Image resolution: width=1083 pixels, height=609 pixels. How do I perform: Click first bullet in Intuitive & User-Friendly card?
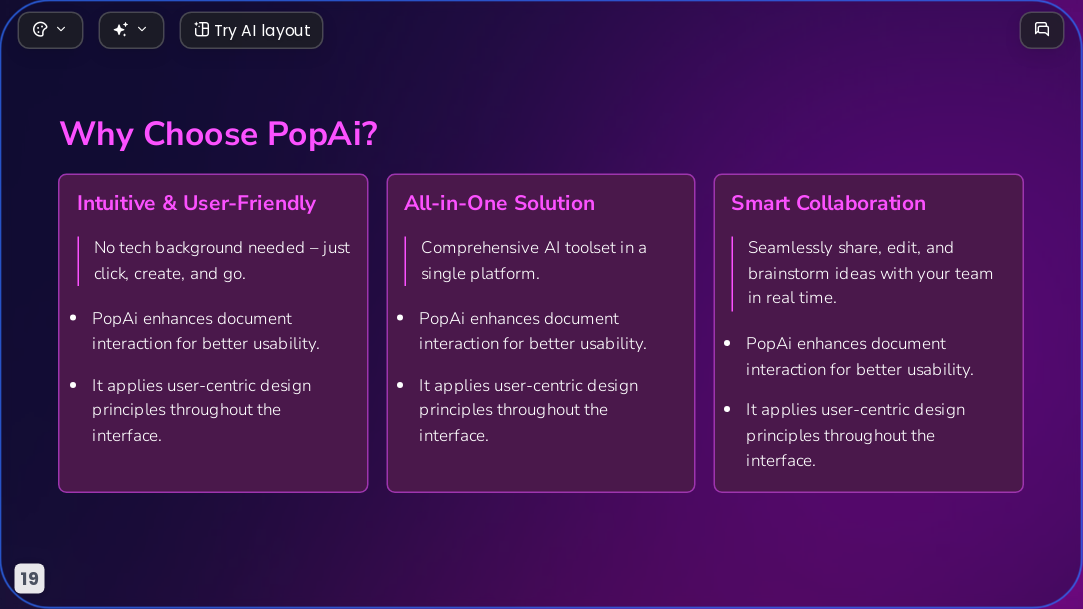pyautogui.click(x=205, y=331)
